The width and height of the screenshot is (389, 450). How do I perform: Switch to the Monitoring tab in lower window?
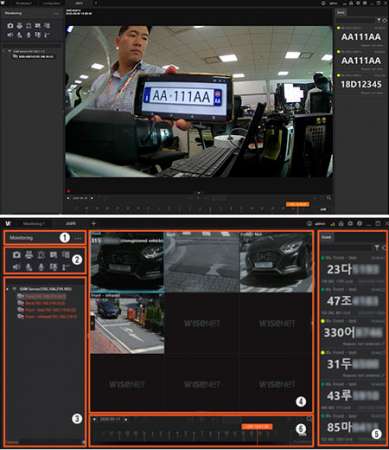34,223
